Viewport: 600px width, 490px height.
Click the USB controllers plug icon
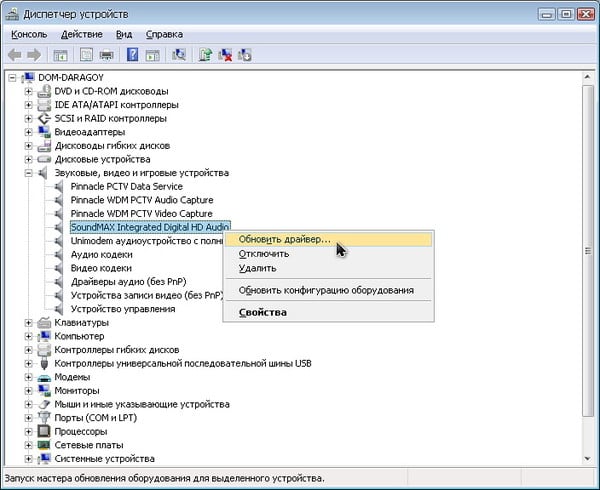[x=44, y=363]
